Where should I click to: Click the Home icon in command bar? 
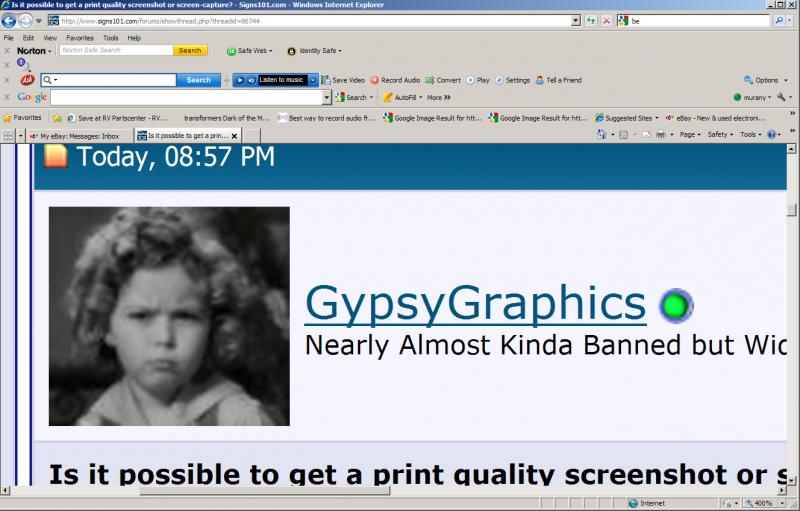tap(602, 135)
